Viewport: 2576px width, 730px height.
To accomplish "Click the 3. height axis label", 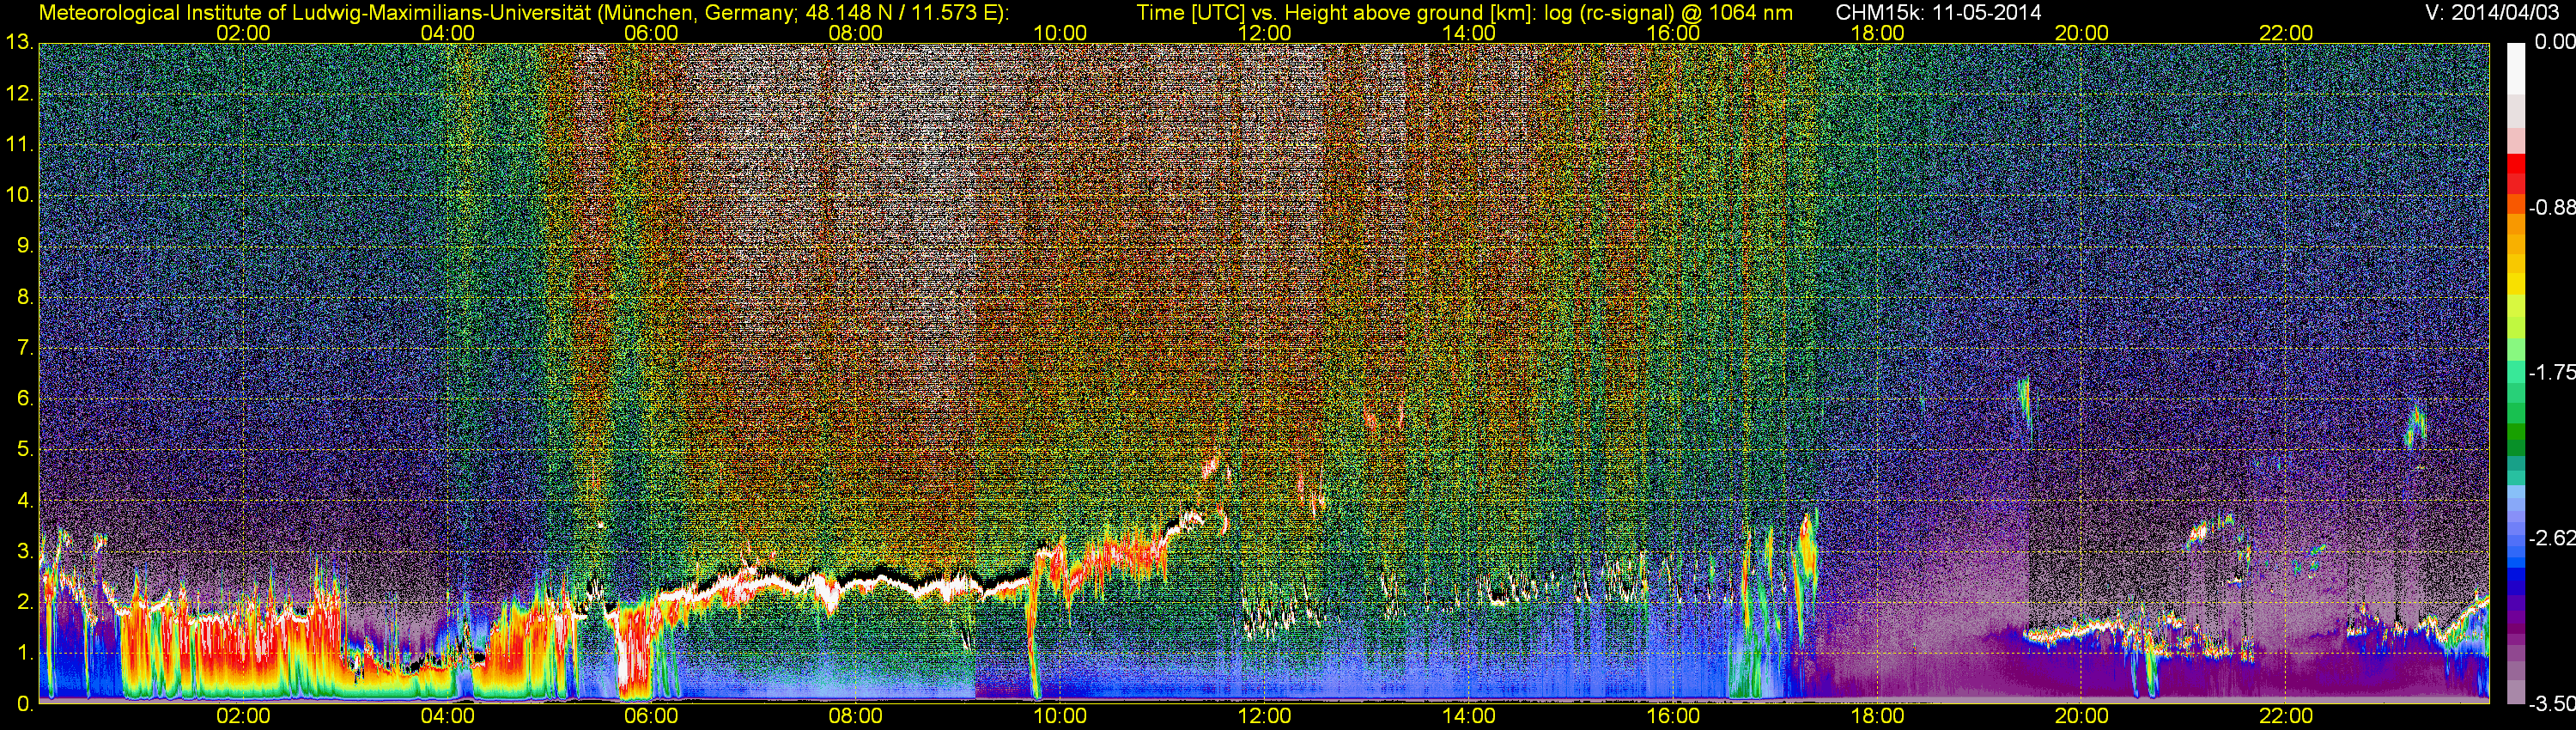I will point(24,551).
